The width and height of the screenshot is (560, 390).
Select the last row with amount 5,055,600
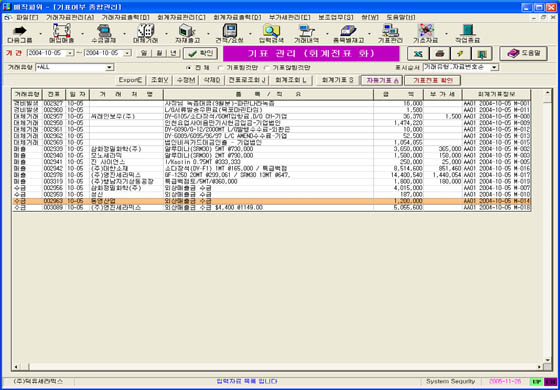pyautogui.click(x=271, y=208)
